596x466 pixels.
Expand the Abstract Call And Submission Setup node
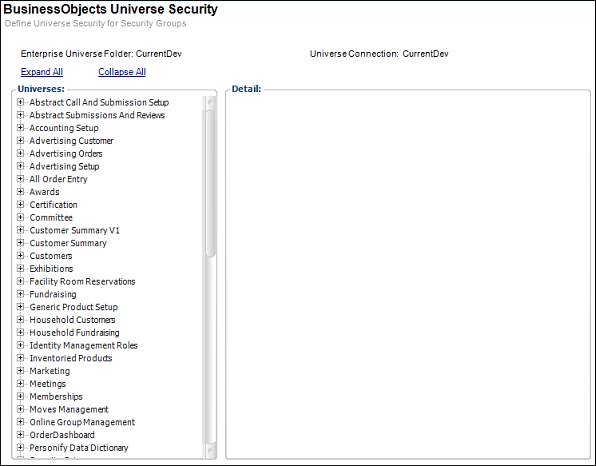click(21, 102)
